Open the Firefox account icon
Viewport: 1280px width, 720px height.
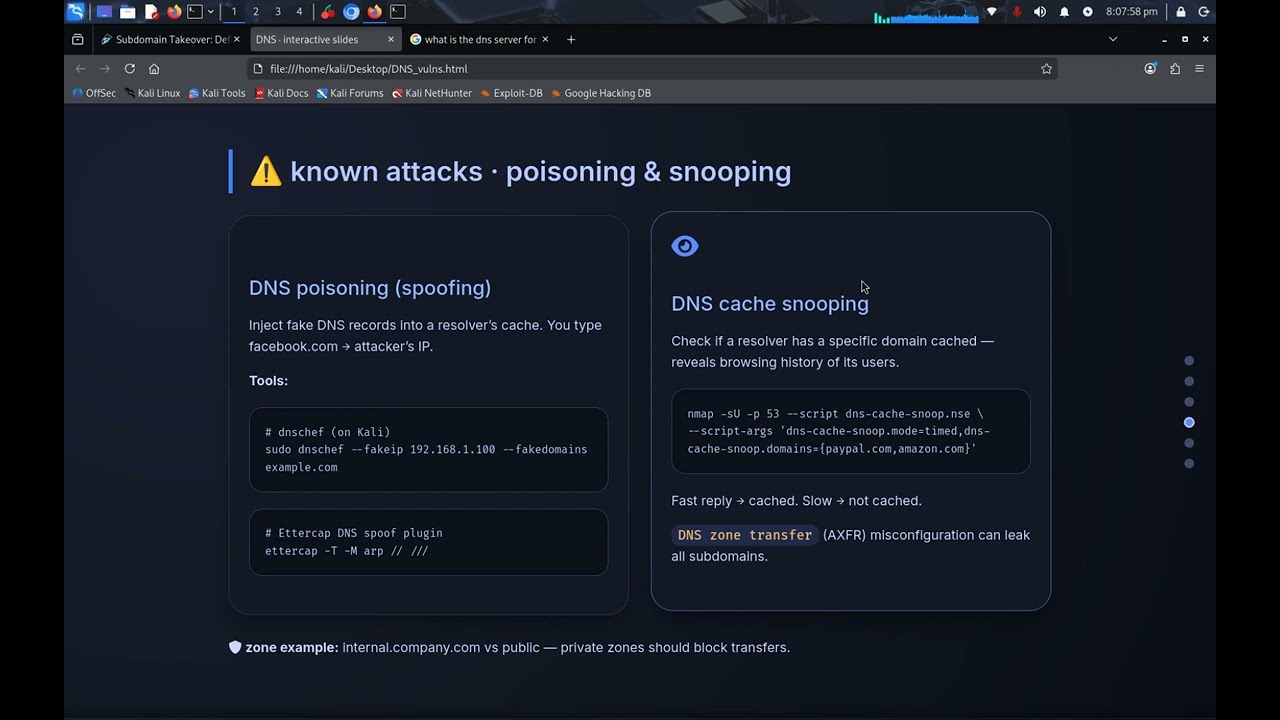1150,69
